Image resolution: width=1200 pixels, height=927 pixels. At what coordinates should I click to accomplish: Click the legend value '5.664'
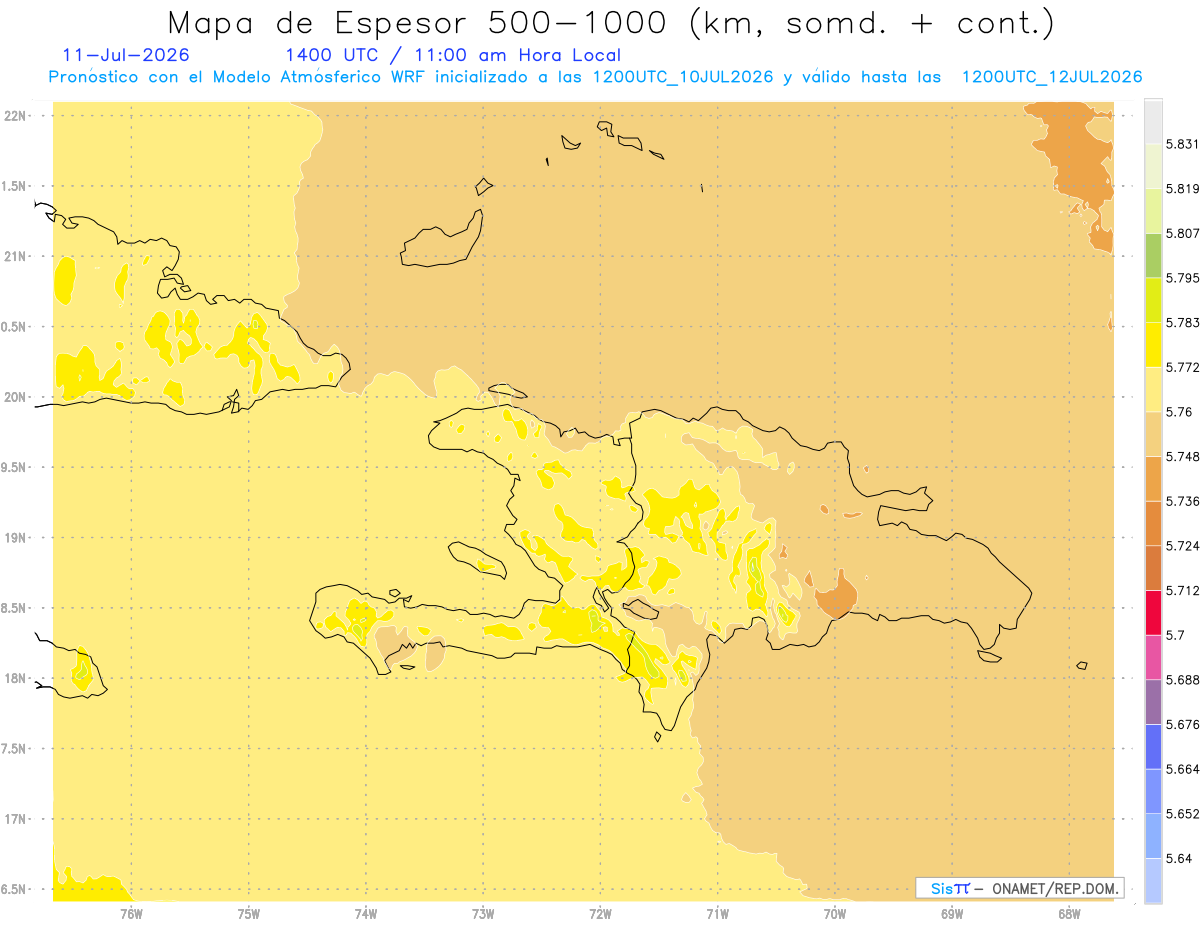pos(1182,769)
